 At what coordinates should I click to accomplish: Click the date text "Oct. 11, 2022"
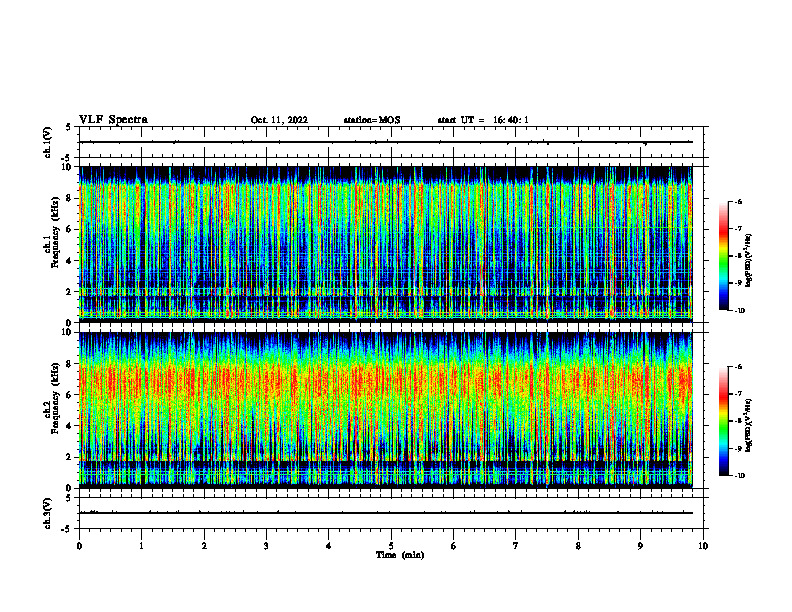tap(279, 120)
